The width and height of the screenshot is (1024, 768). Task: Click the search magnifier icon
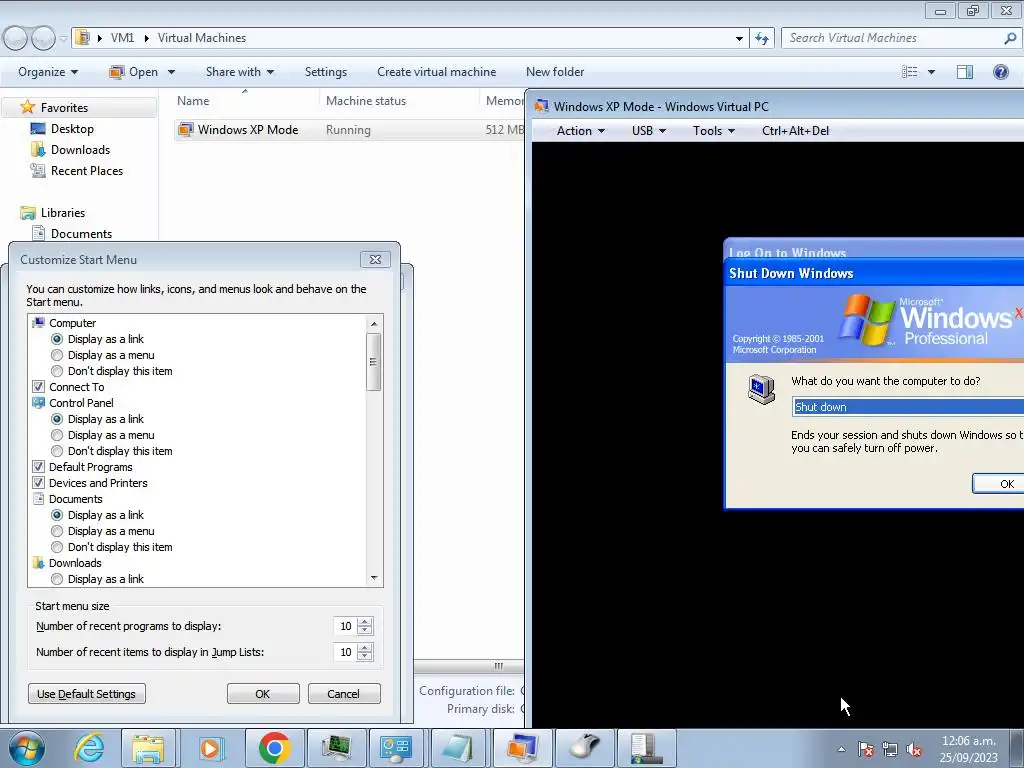[1010, 39]
